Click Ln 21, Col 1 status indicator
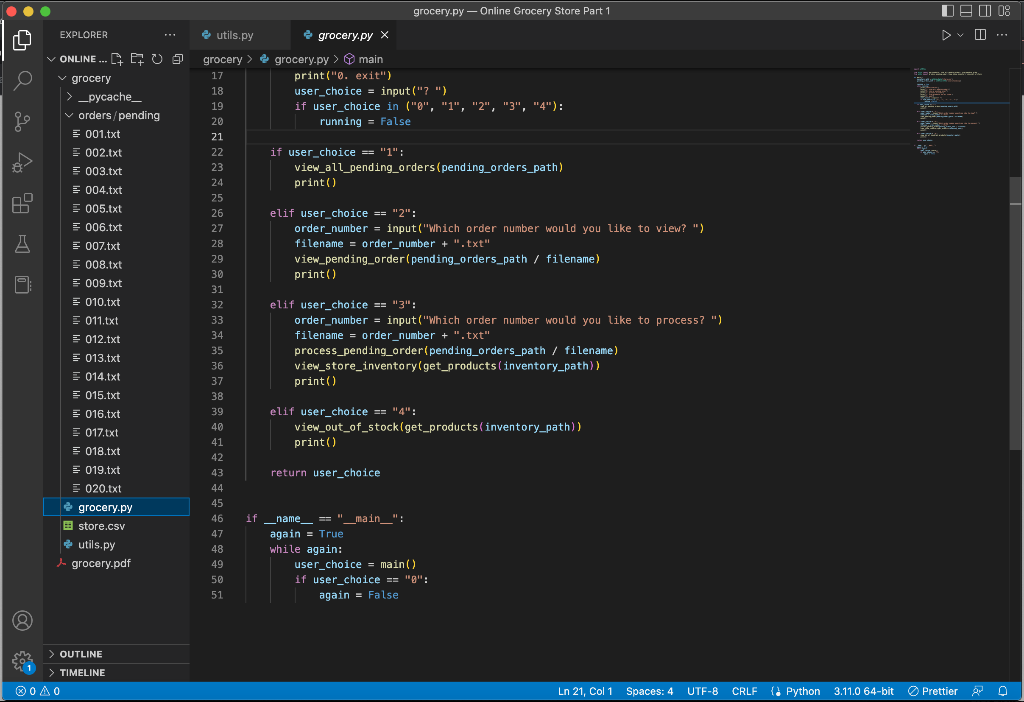The height and width of the screenshot is (702, 1024). [585, 691]
